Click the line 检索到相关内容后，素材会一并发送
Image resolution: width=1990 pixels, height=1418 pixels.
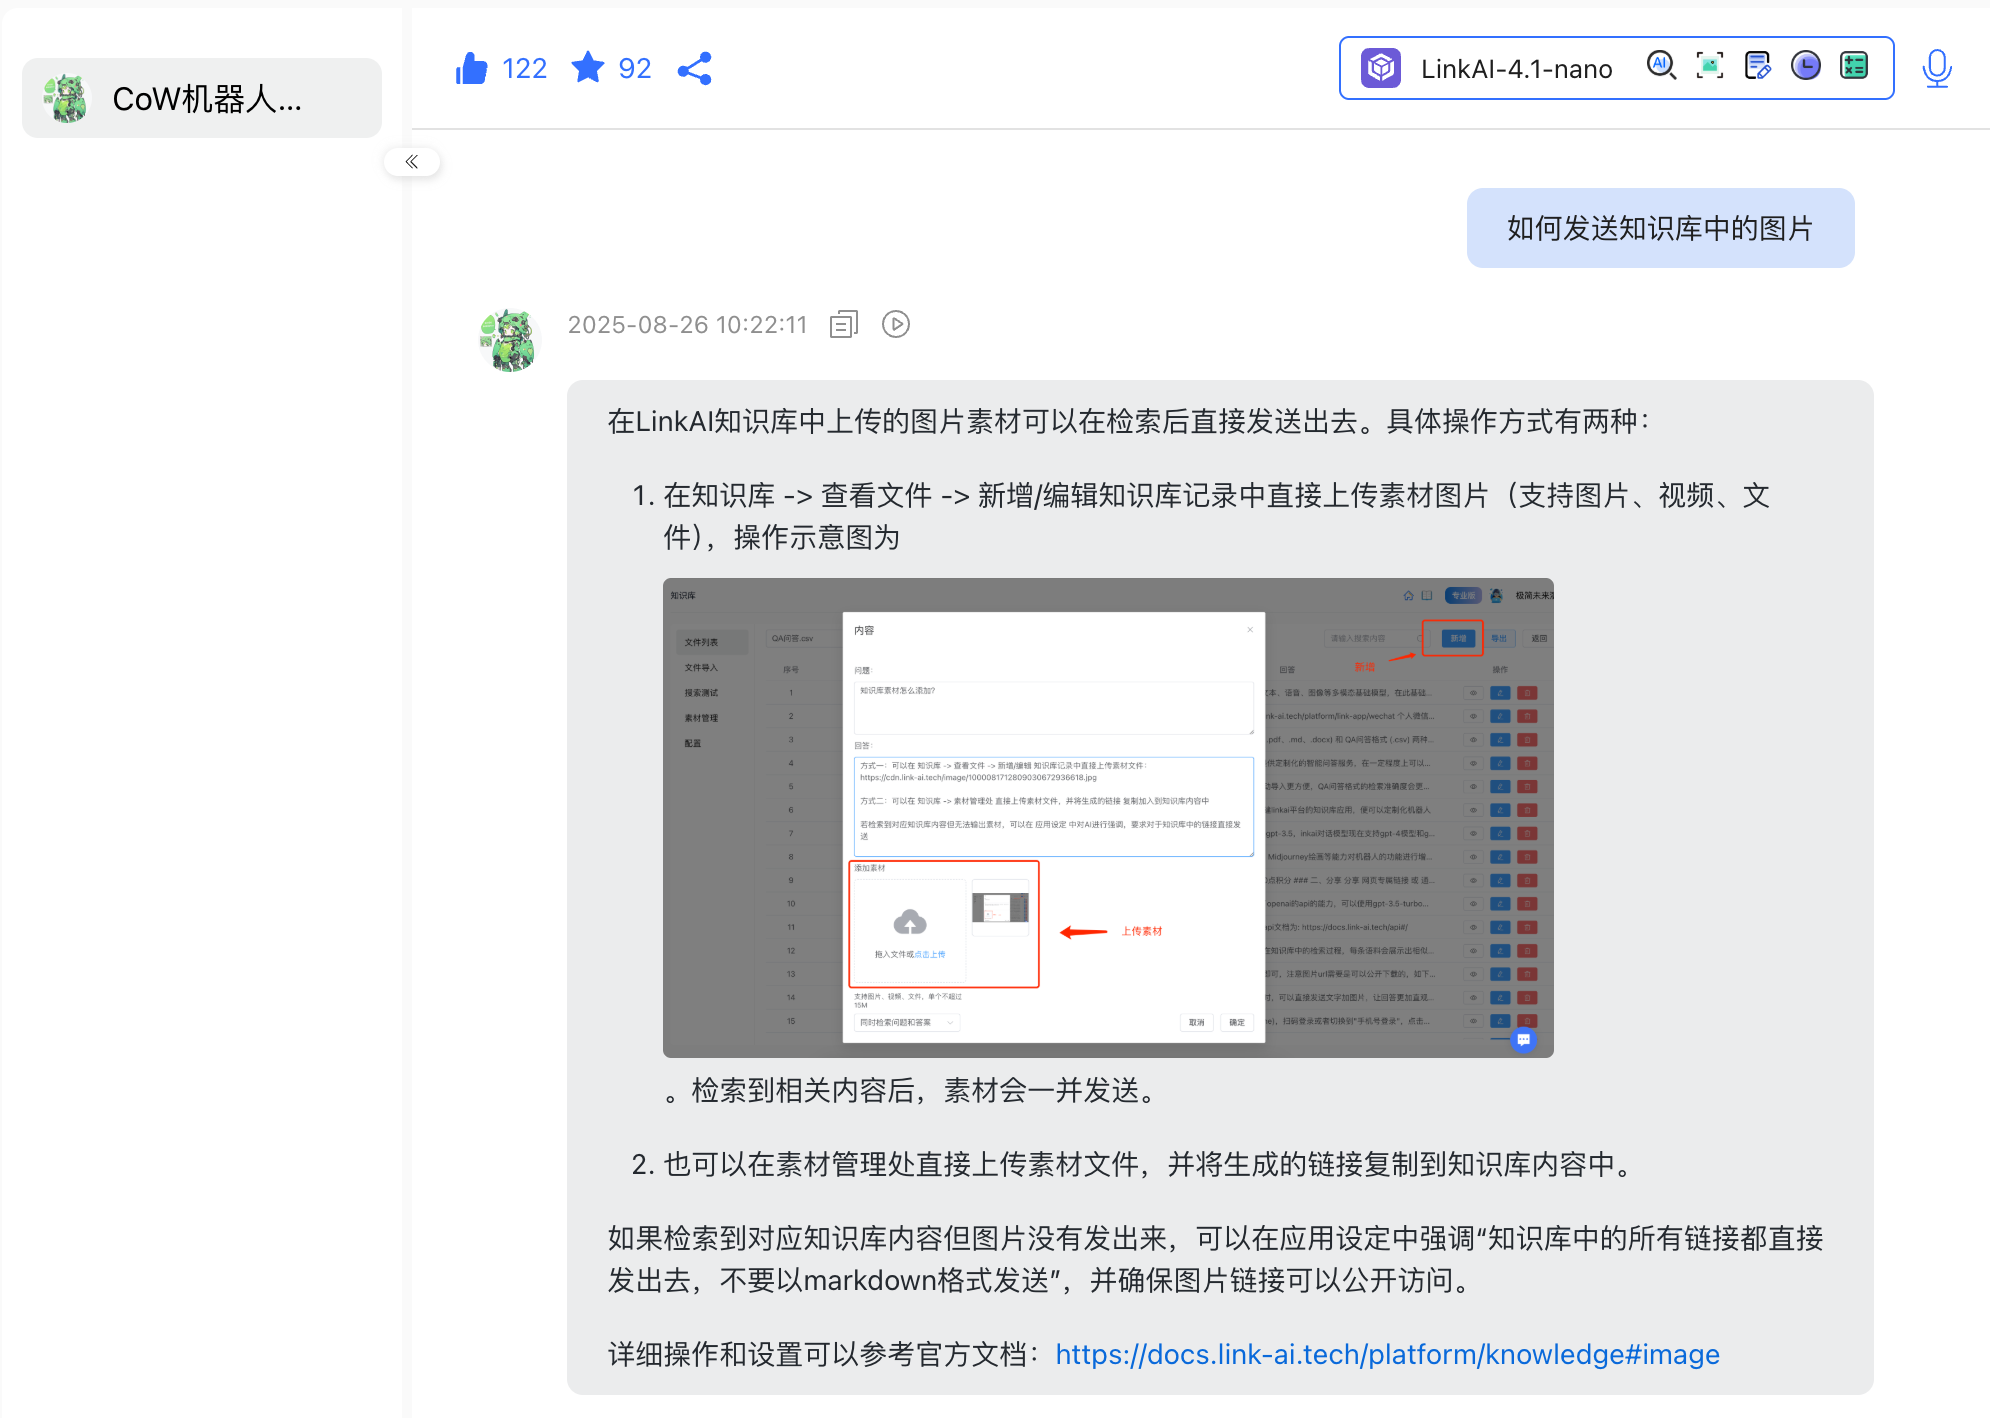coord(912,1090)
